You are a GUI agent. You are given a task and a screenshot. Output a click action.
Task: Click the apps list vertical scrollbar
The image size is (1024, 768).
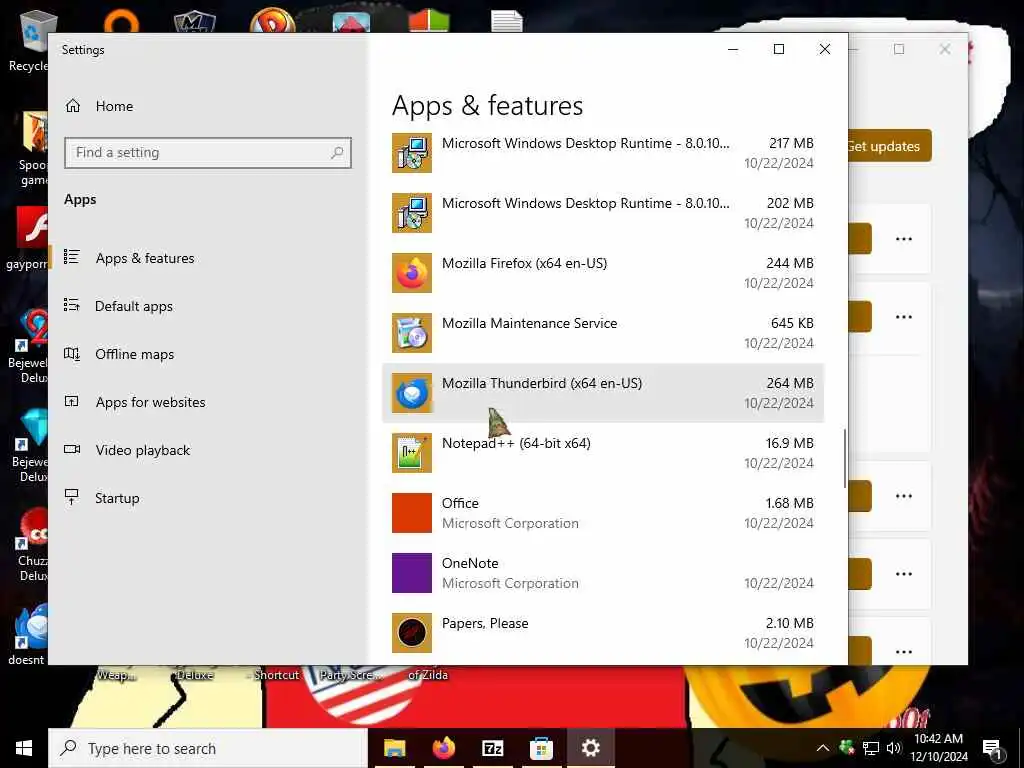coord(845,458)
